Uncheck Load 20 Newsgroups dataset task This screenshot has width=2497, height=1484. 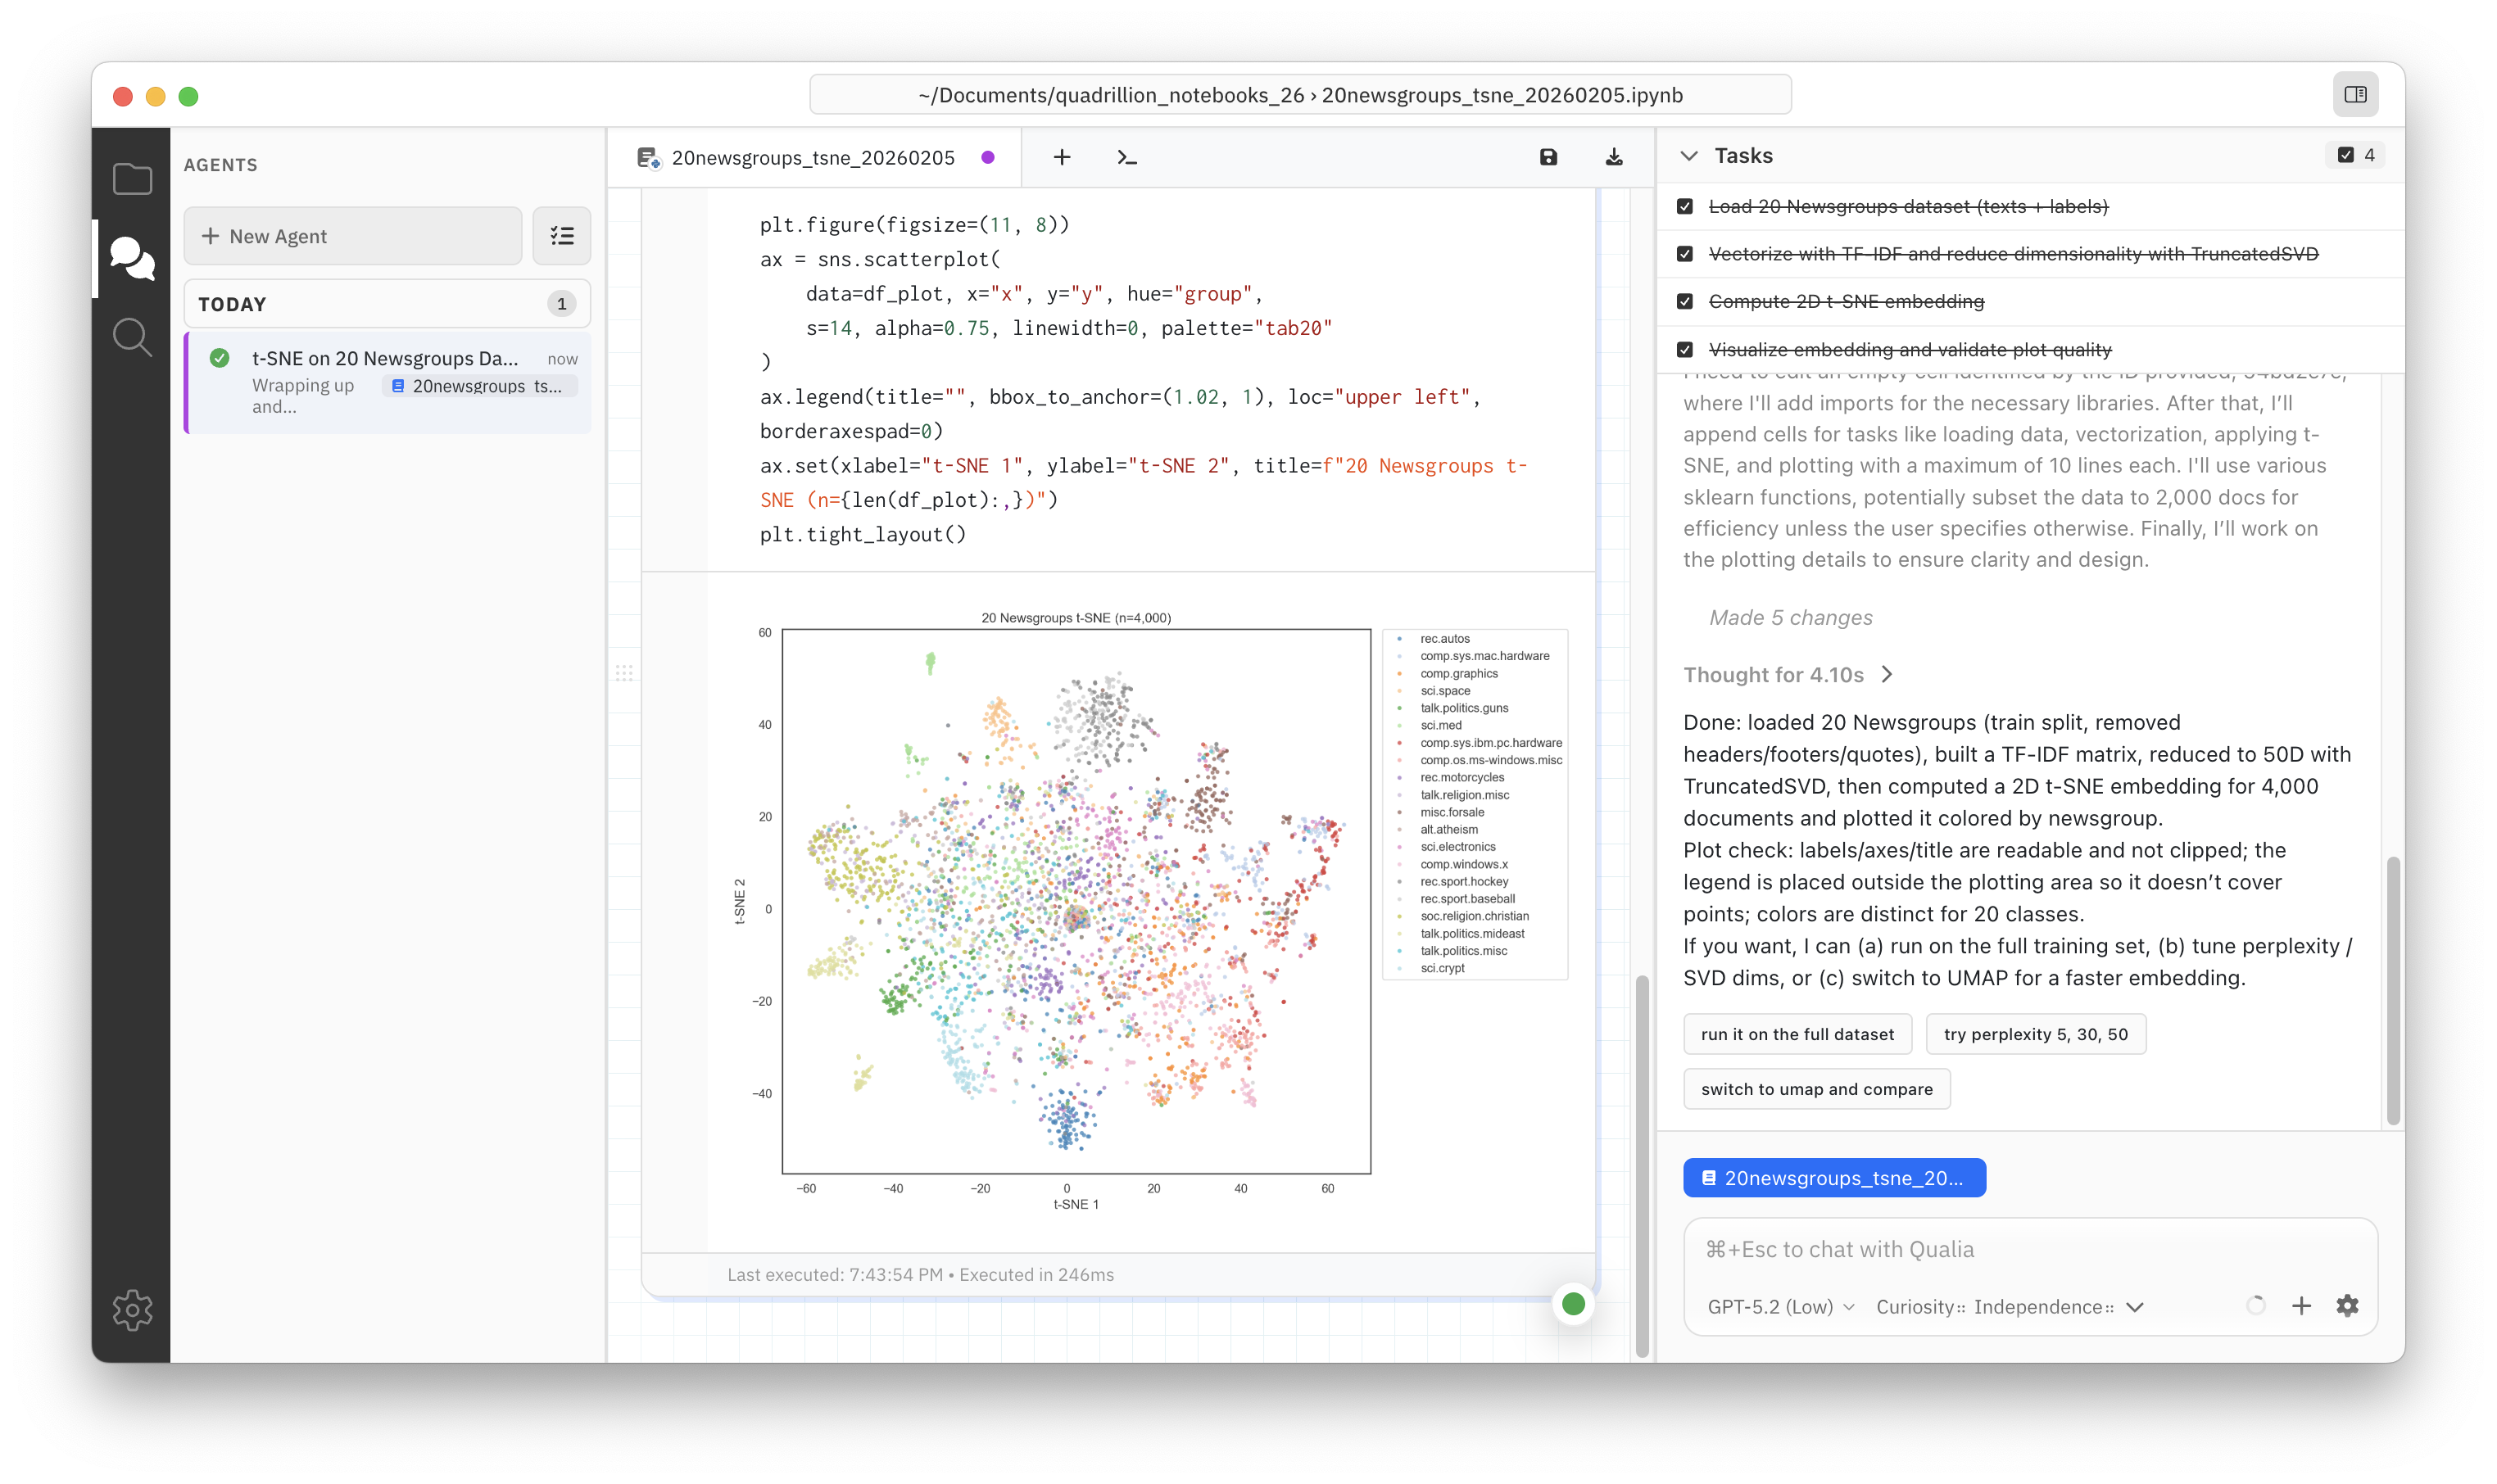(1685, 206)
